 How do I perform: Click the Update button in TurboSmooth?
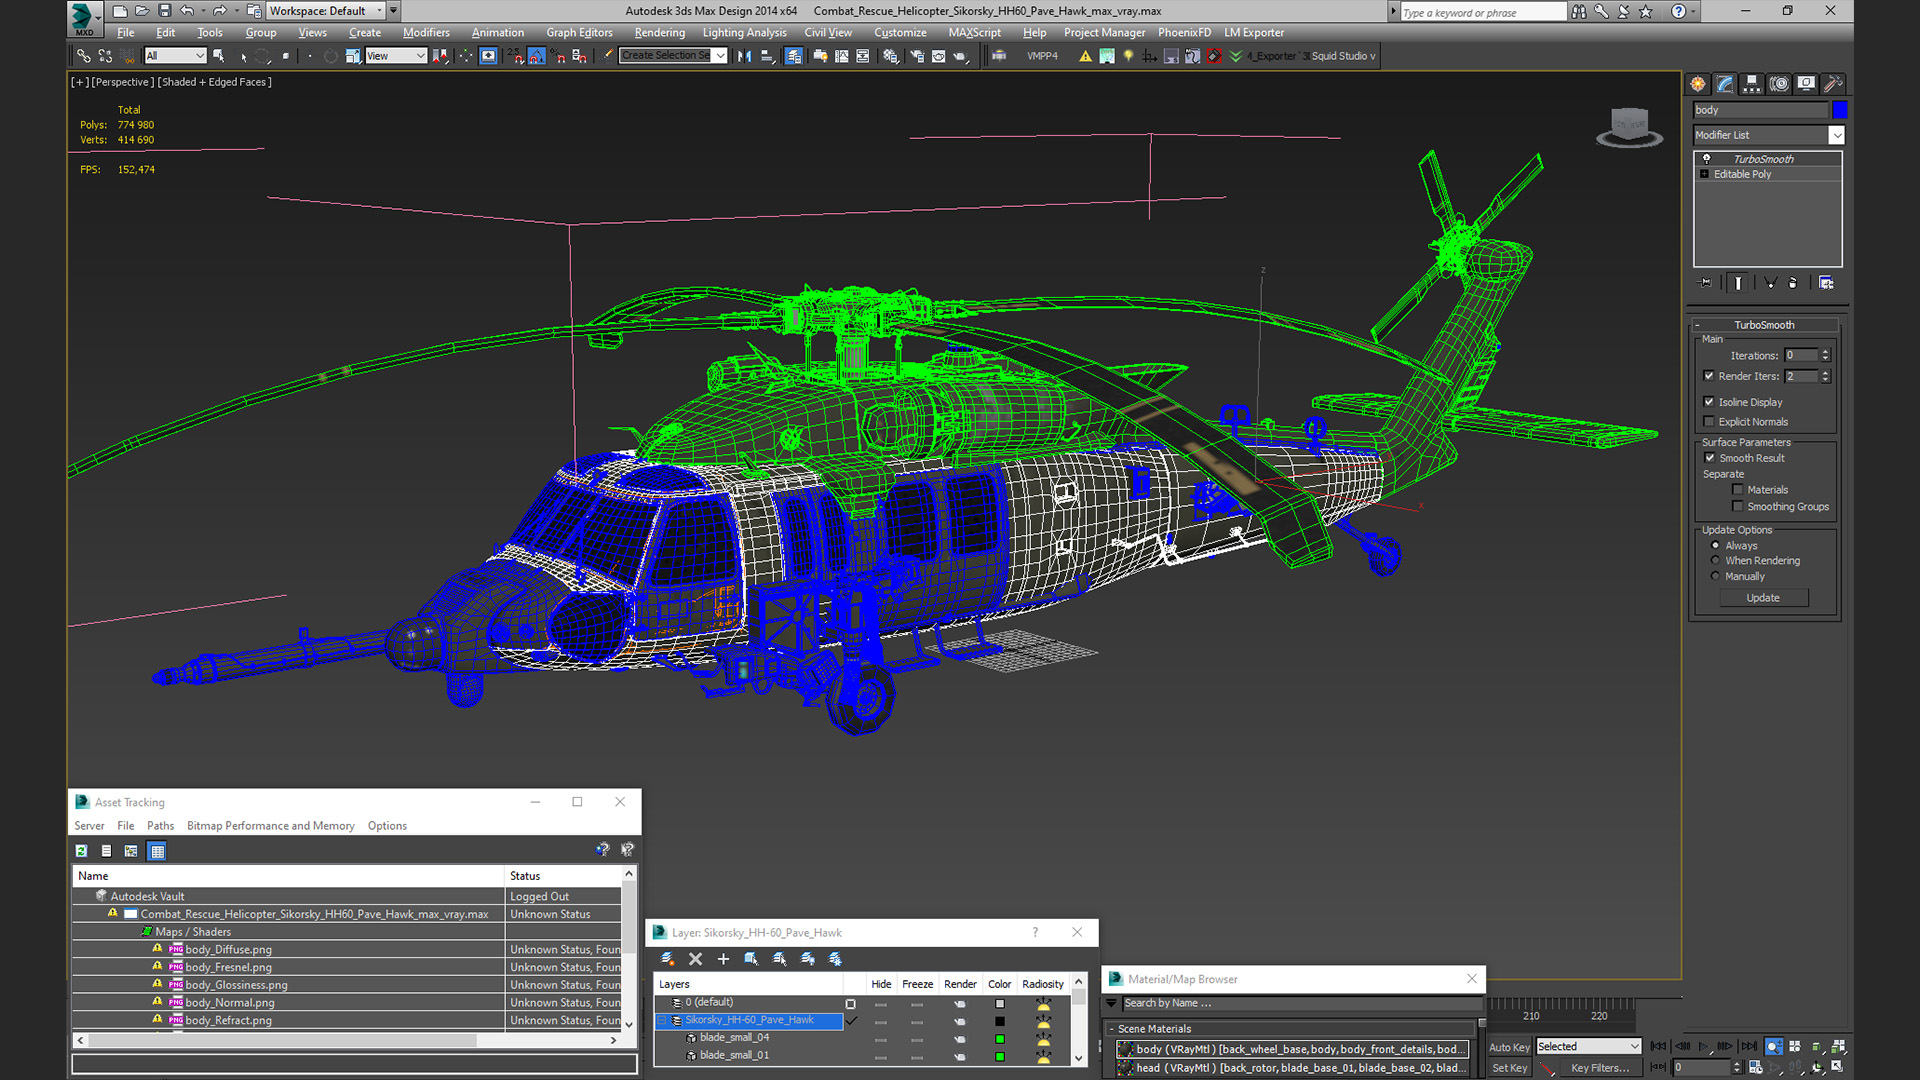pyautogui.click(x=1763, y=598)
